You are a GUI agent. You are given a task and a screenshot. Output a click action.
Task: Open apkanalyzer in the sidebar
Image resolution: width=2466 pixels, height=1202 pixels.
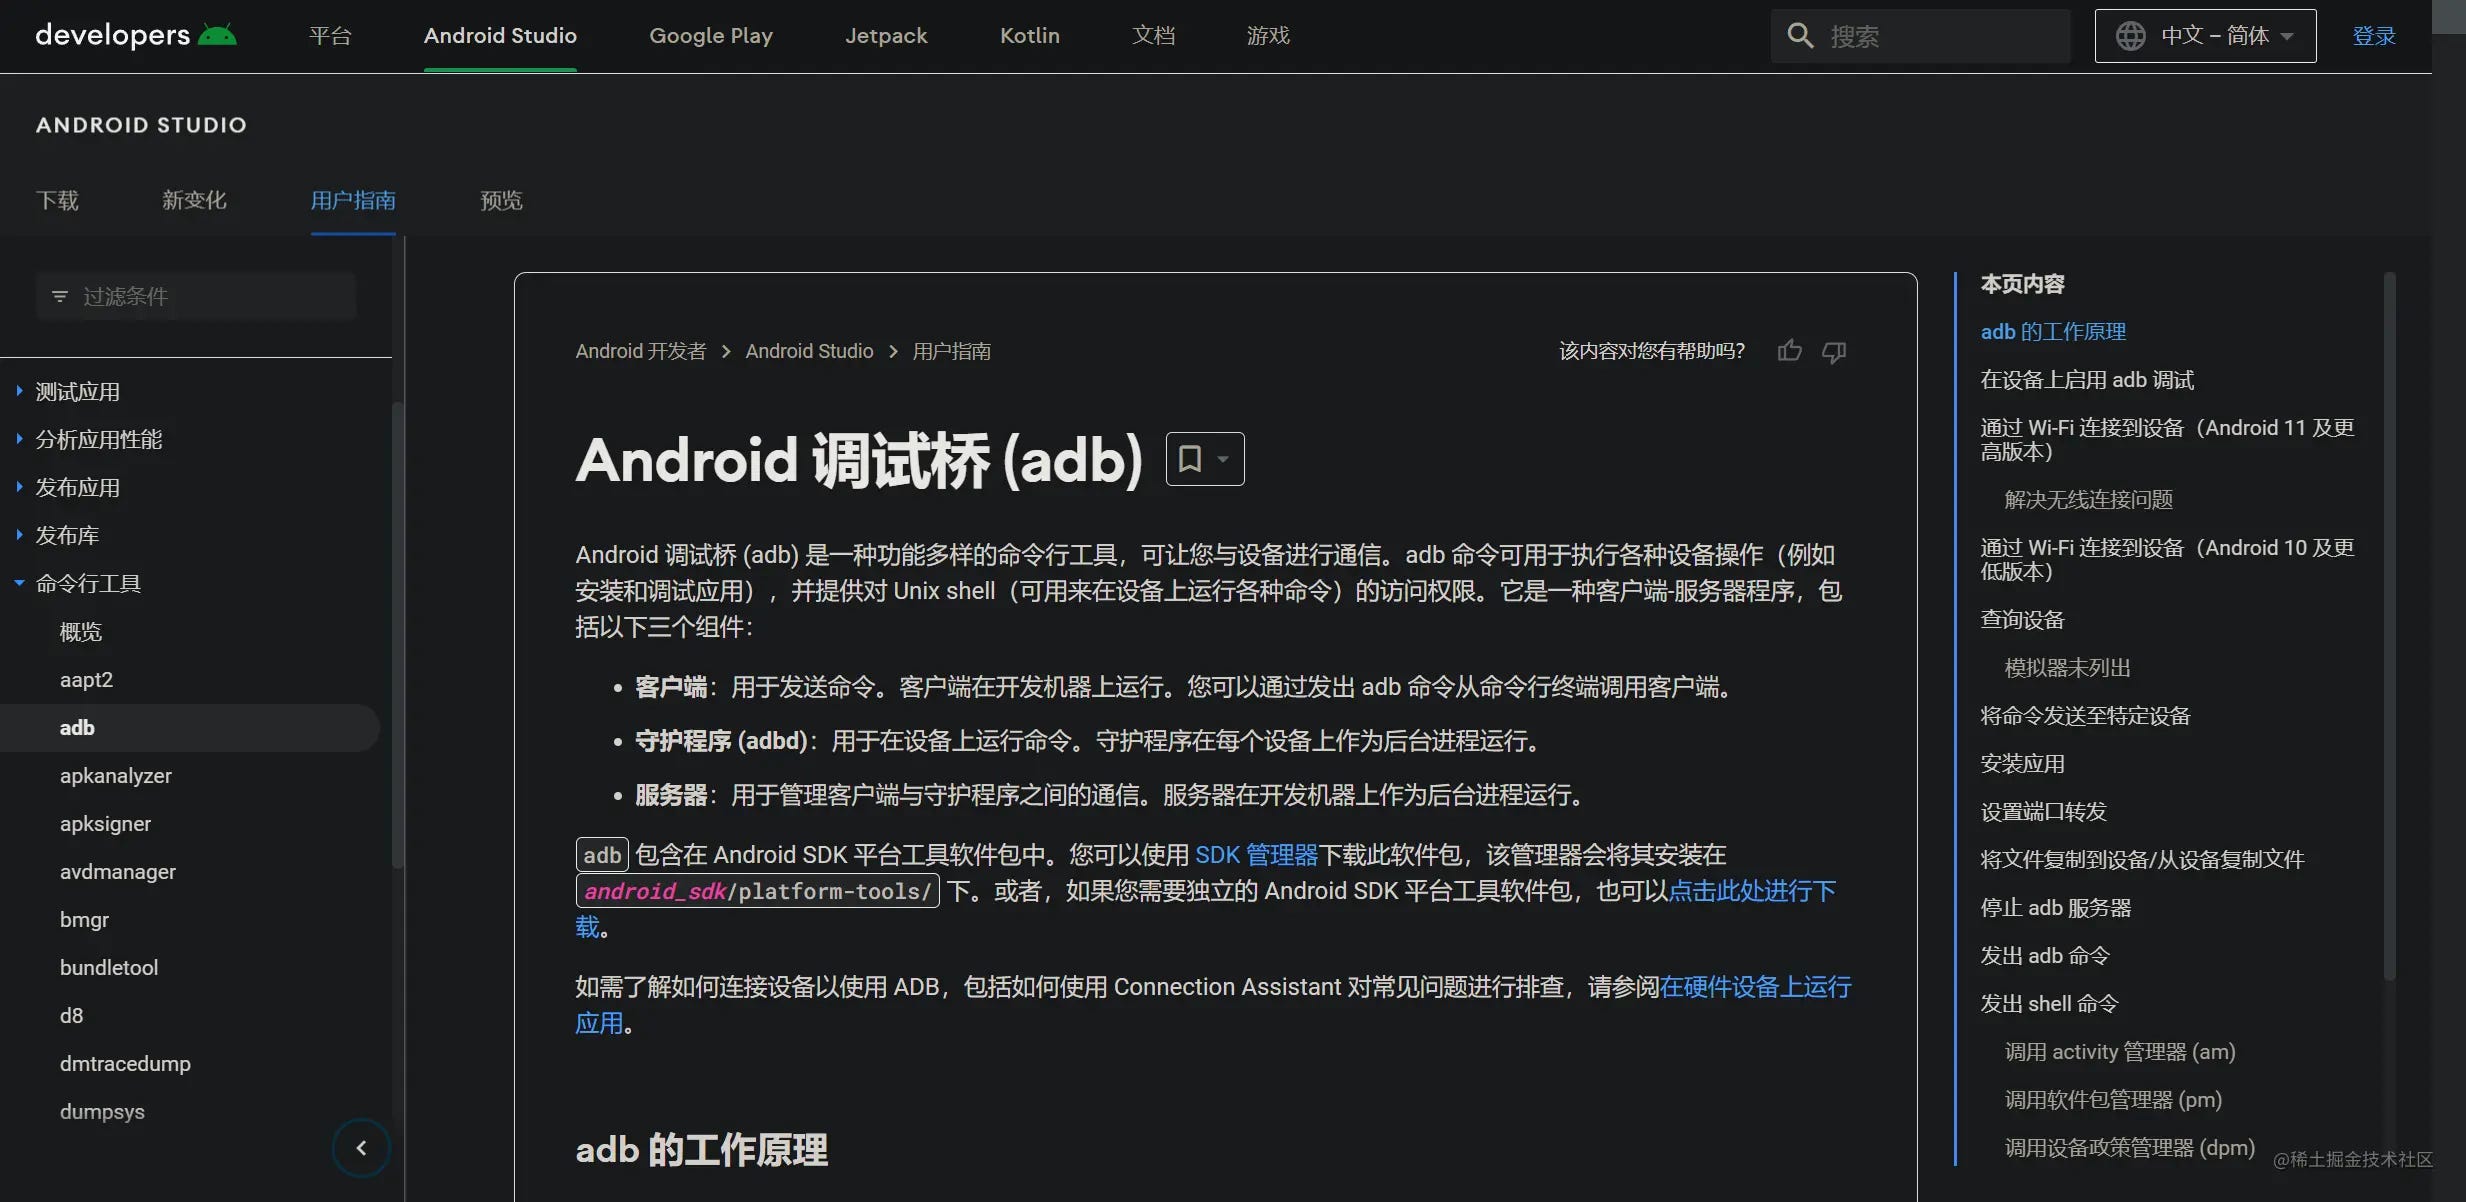115,775
